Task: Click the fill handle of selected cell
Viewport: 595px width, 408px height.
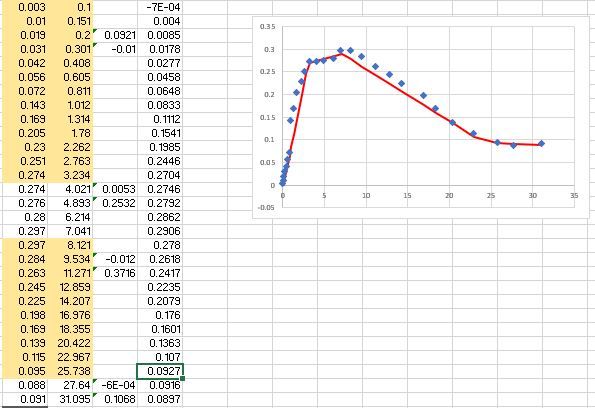Action: point(183,378)
